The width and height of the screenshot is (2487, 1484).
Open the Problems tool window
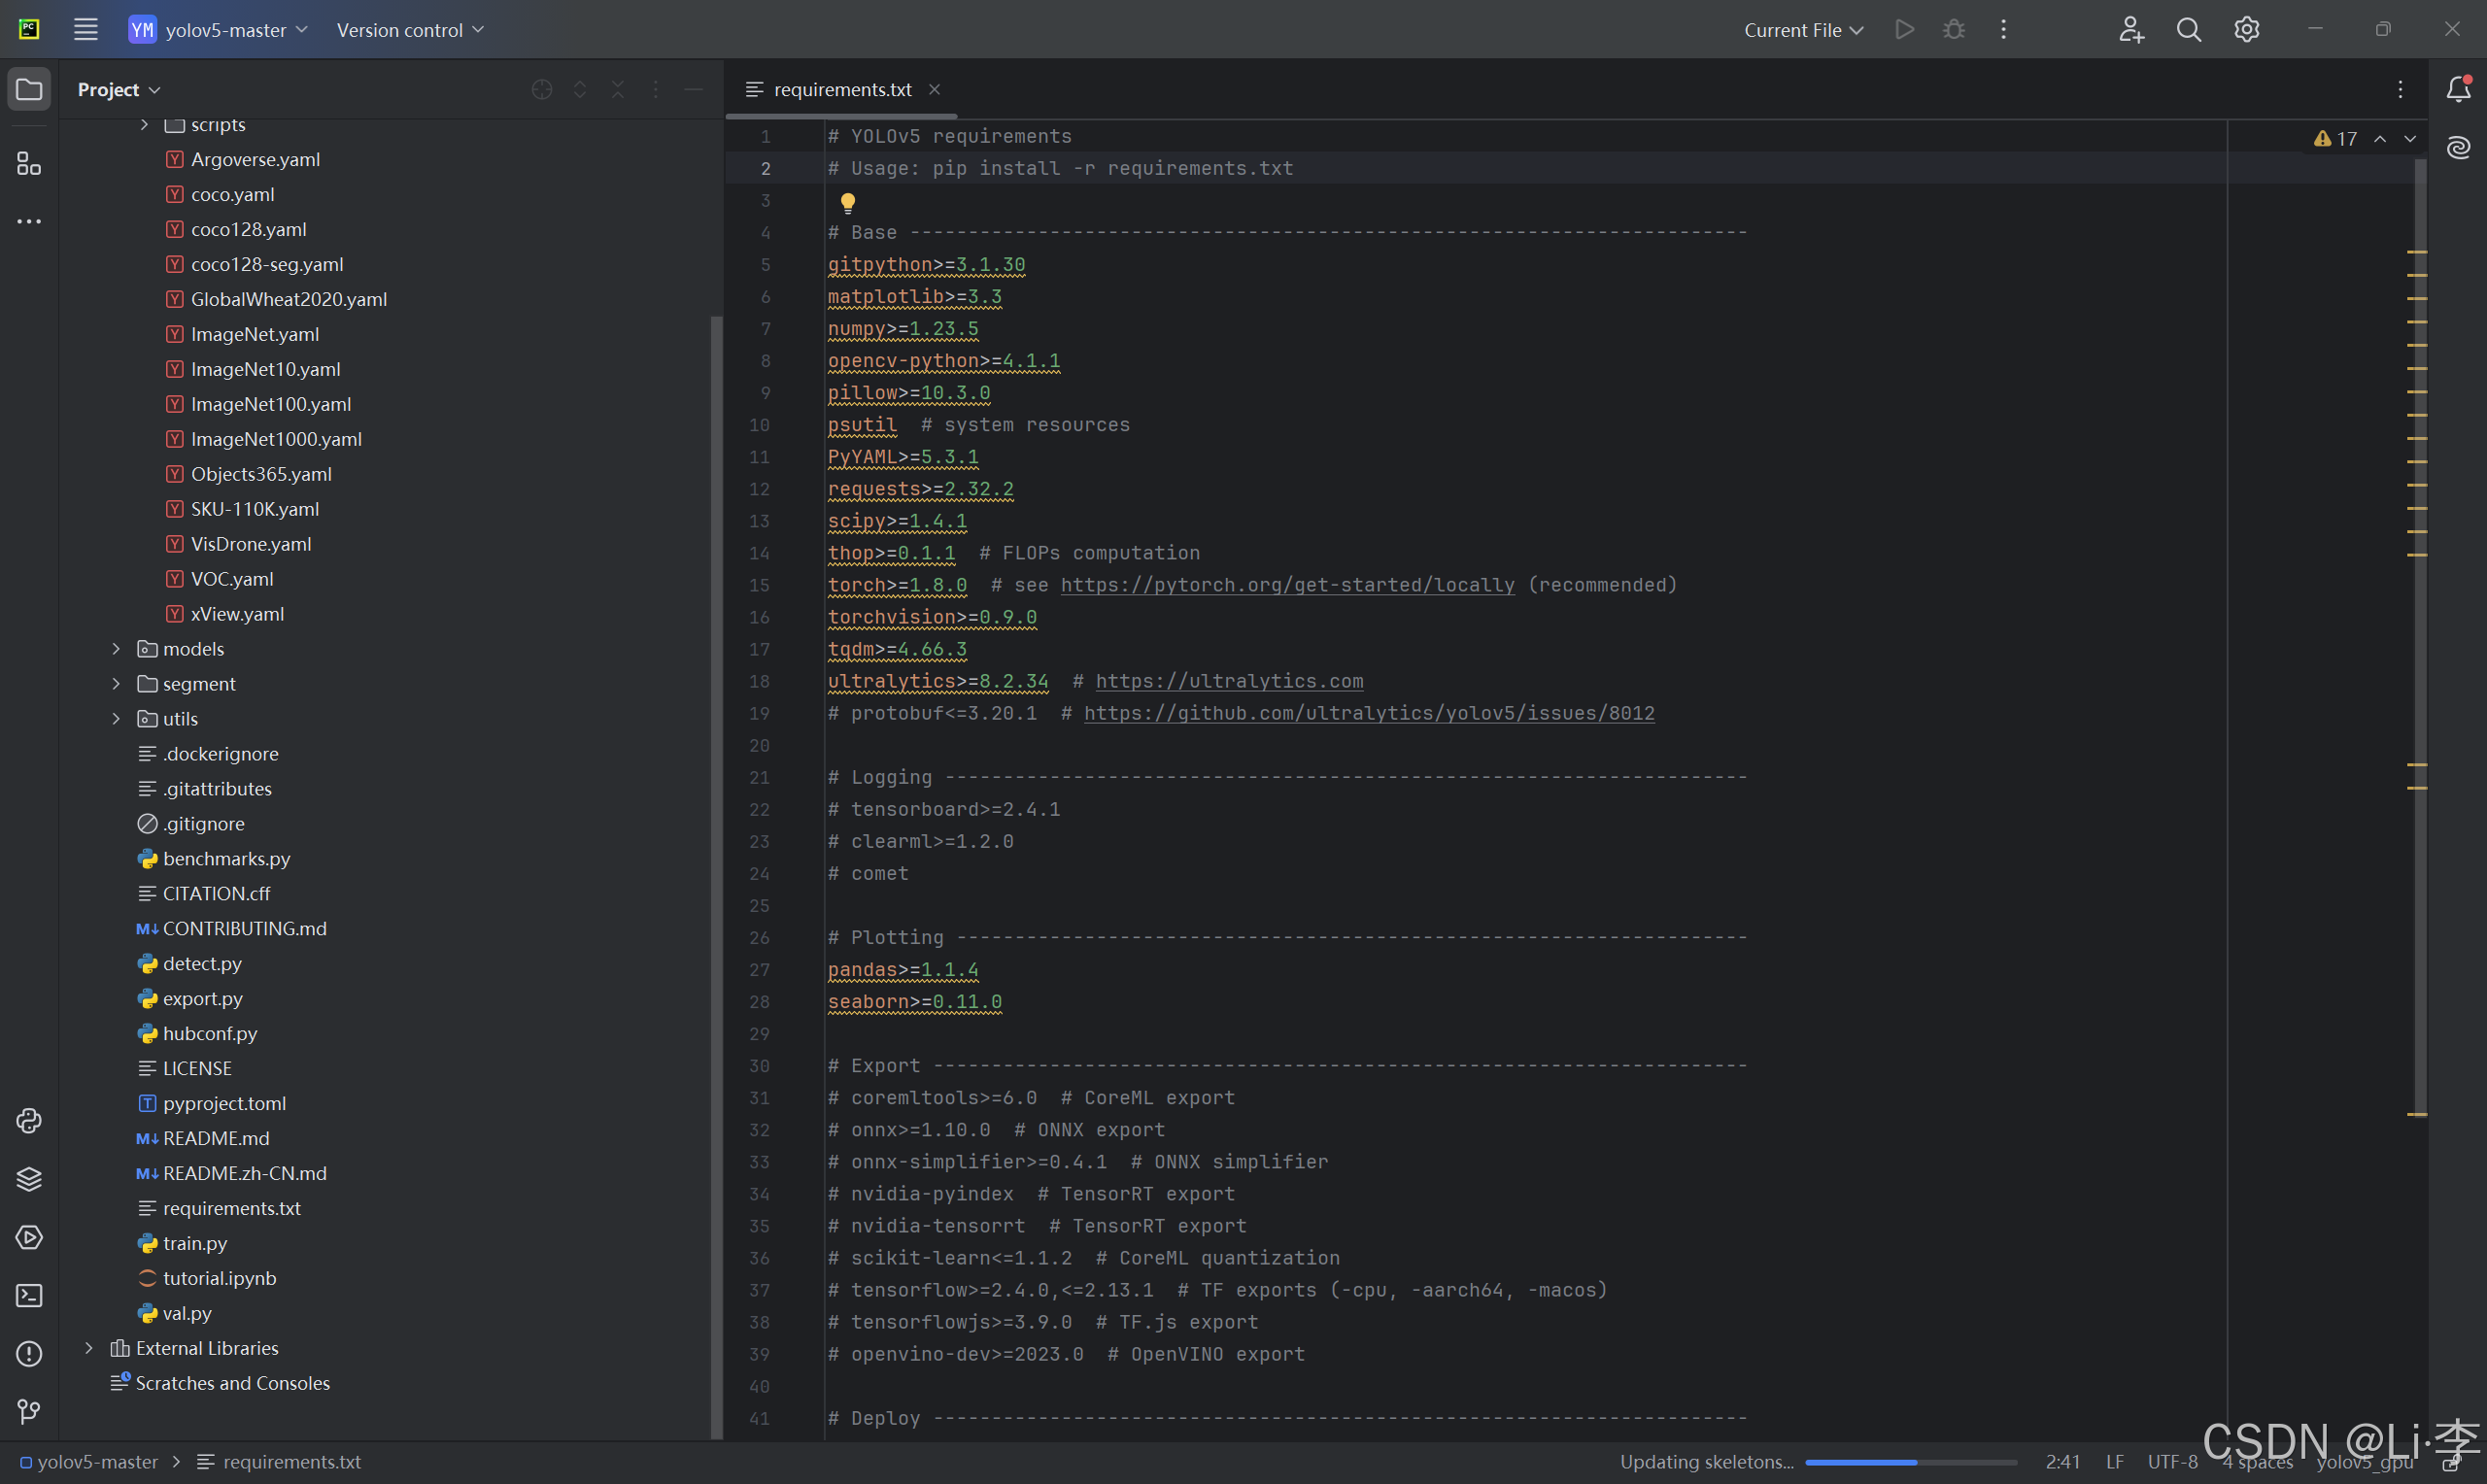pos(29,1354)
